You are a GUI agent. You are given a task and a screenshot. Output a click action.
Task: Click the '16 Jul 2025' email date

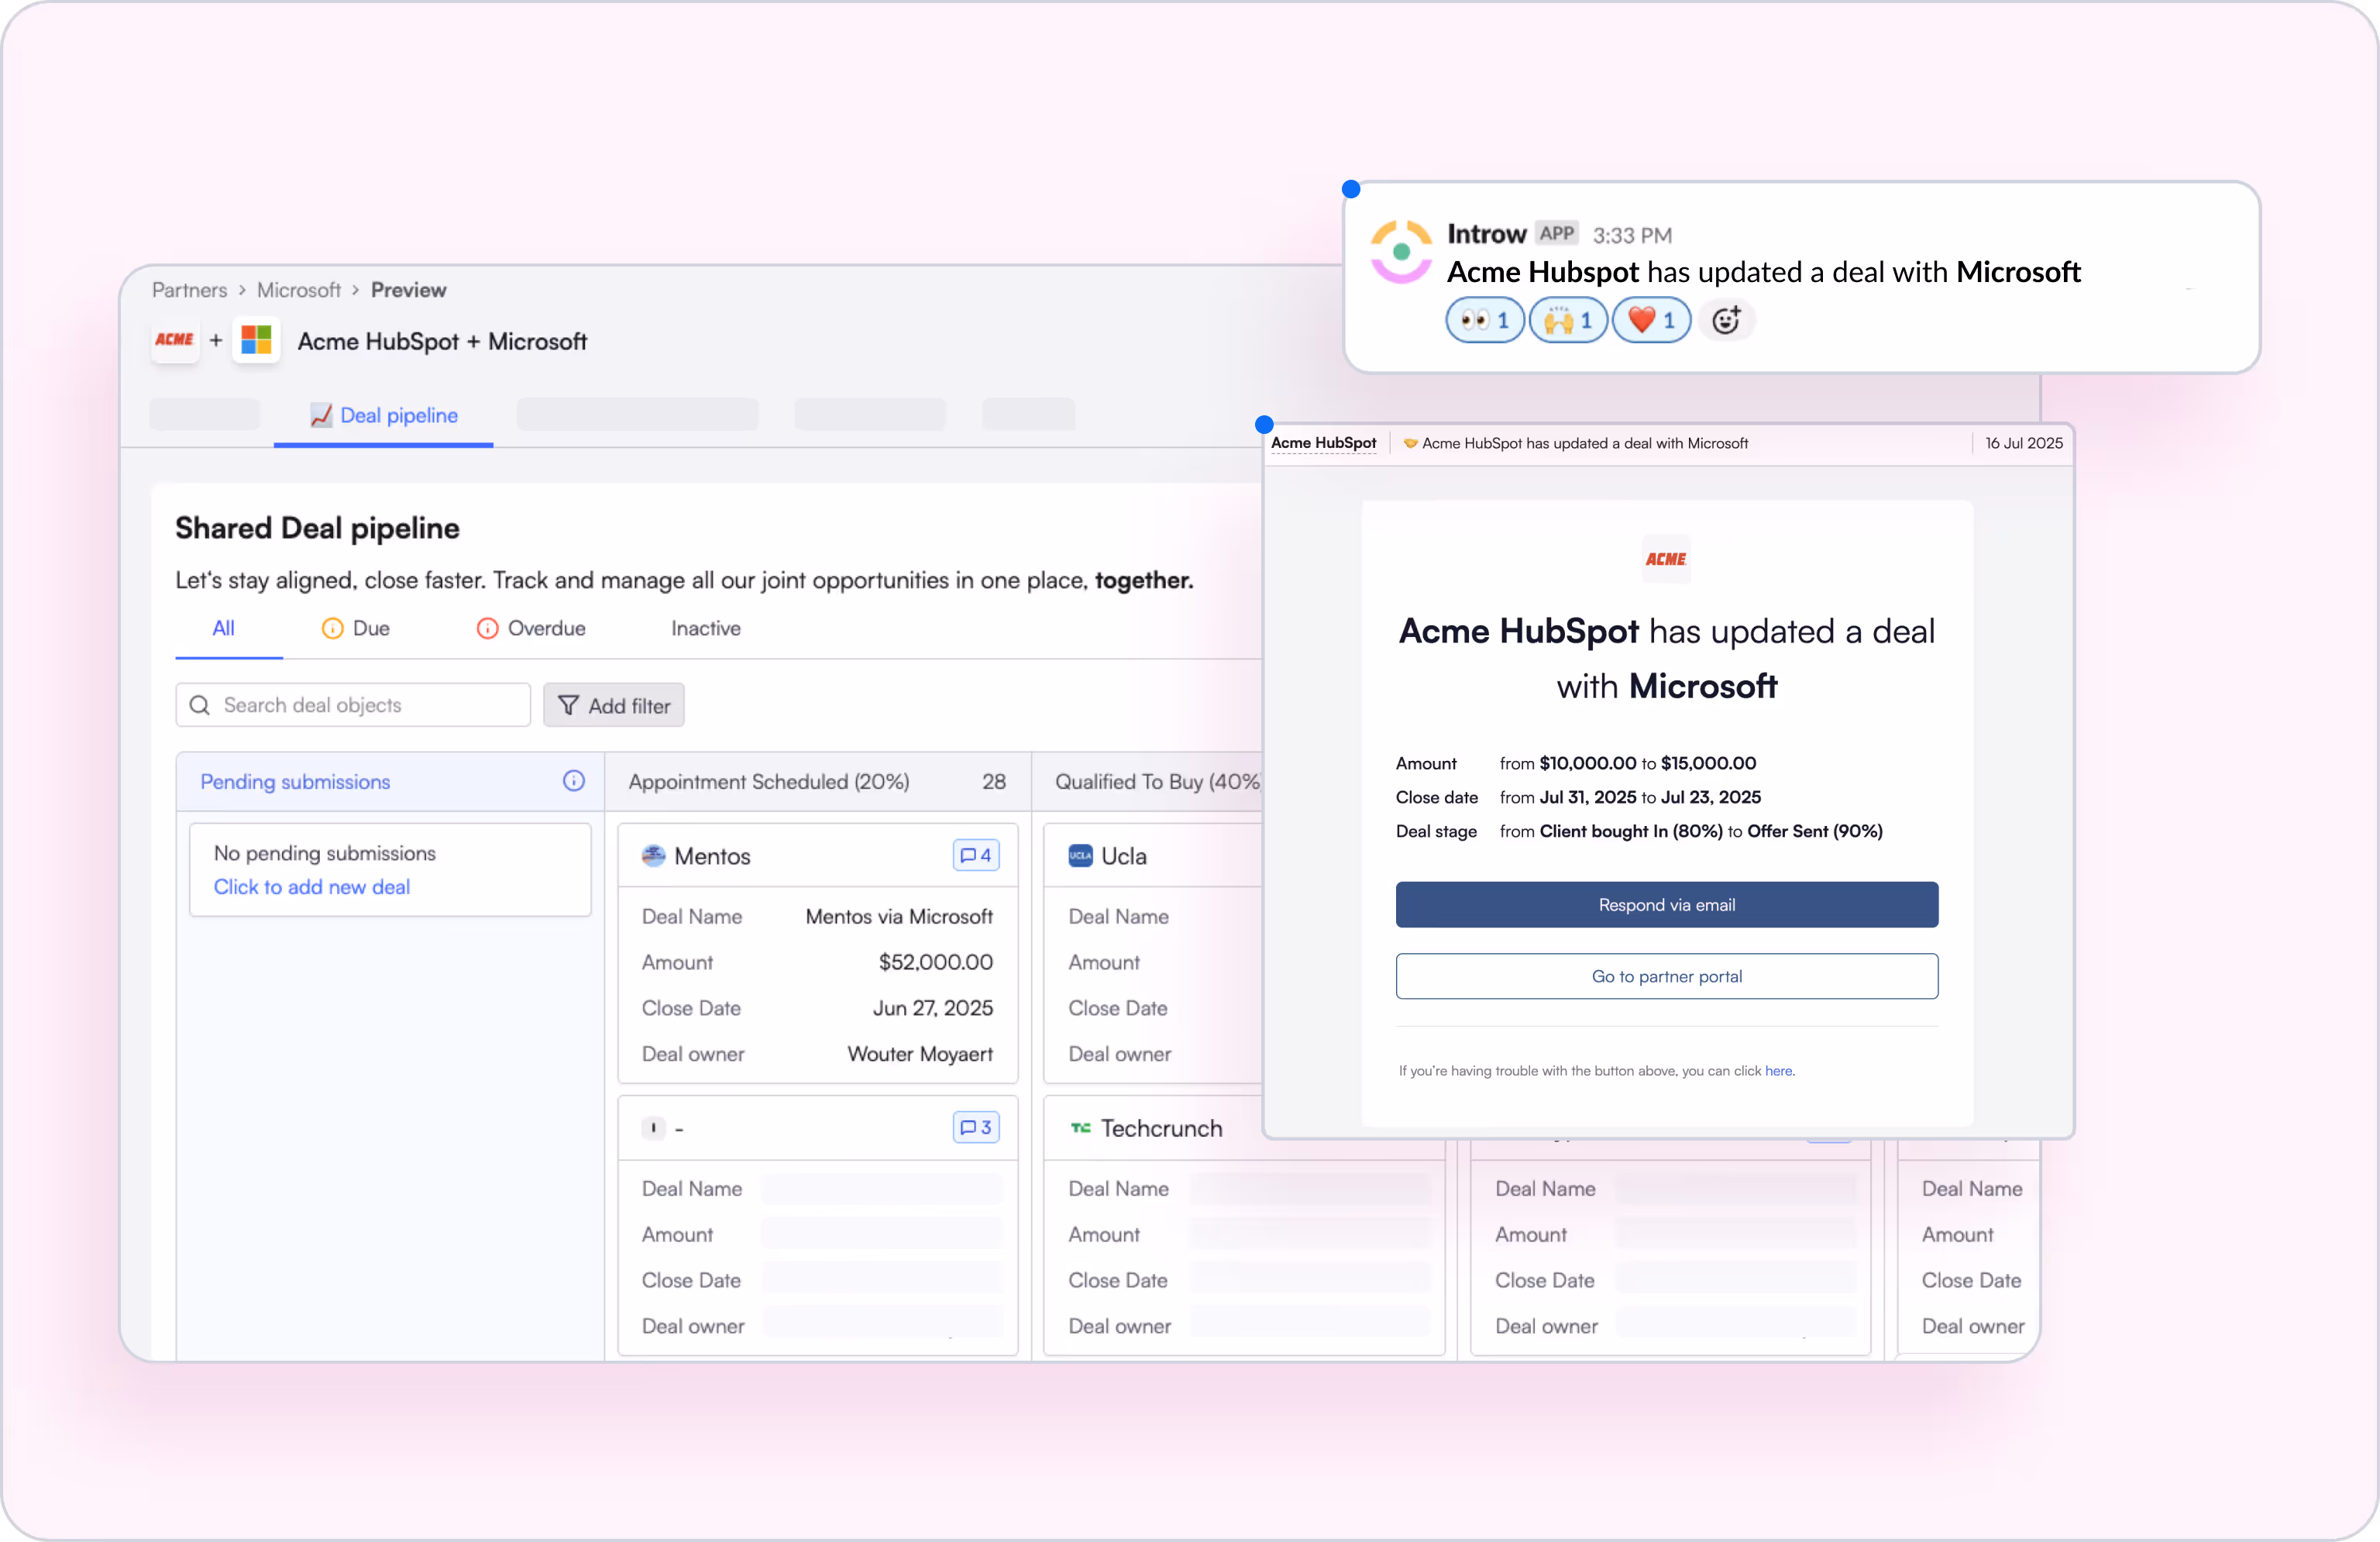tap(2024, 443)
